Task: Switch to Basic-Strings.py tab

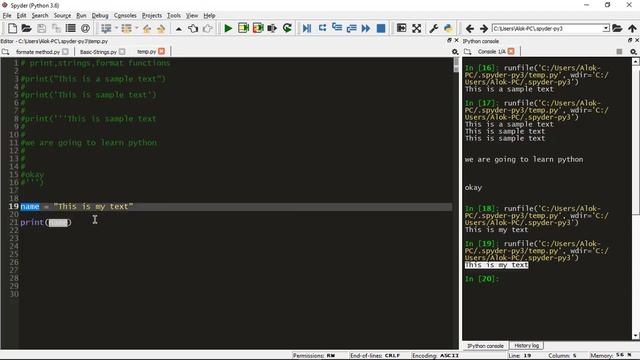Action: 98,52
